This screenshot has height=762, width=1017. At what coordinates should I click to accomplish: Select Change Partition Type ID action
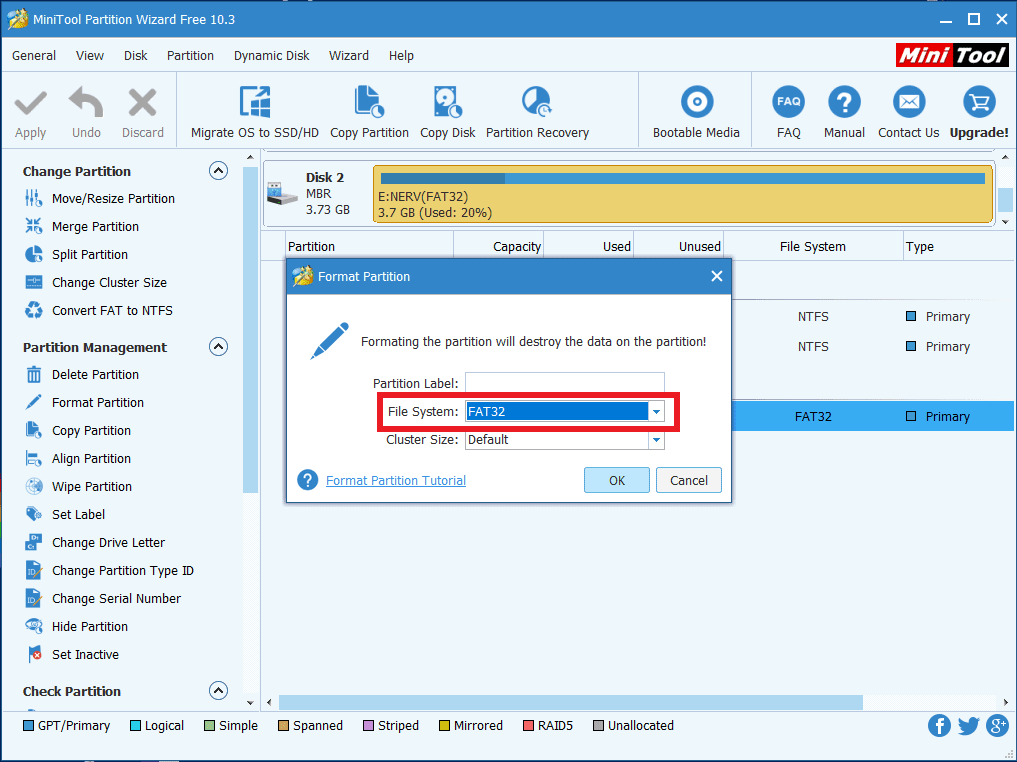110,571
